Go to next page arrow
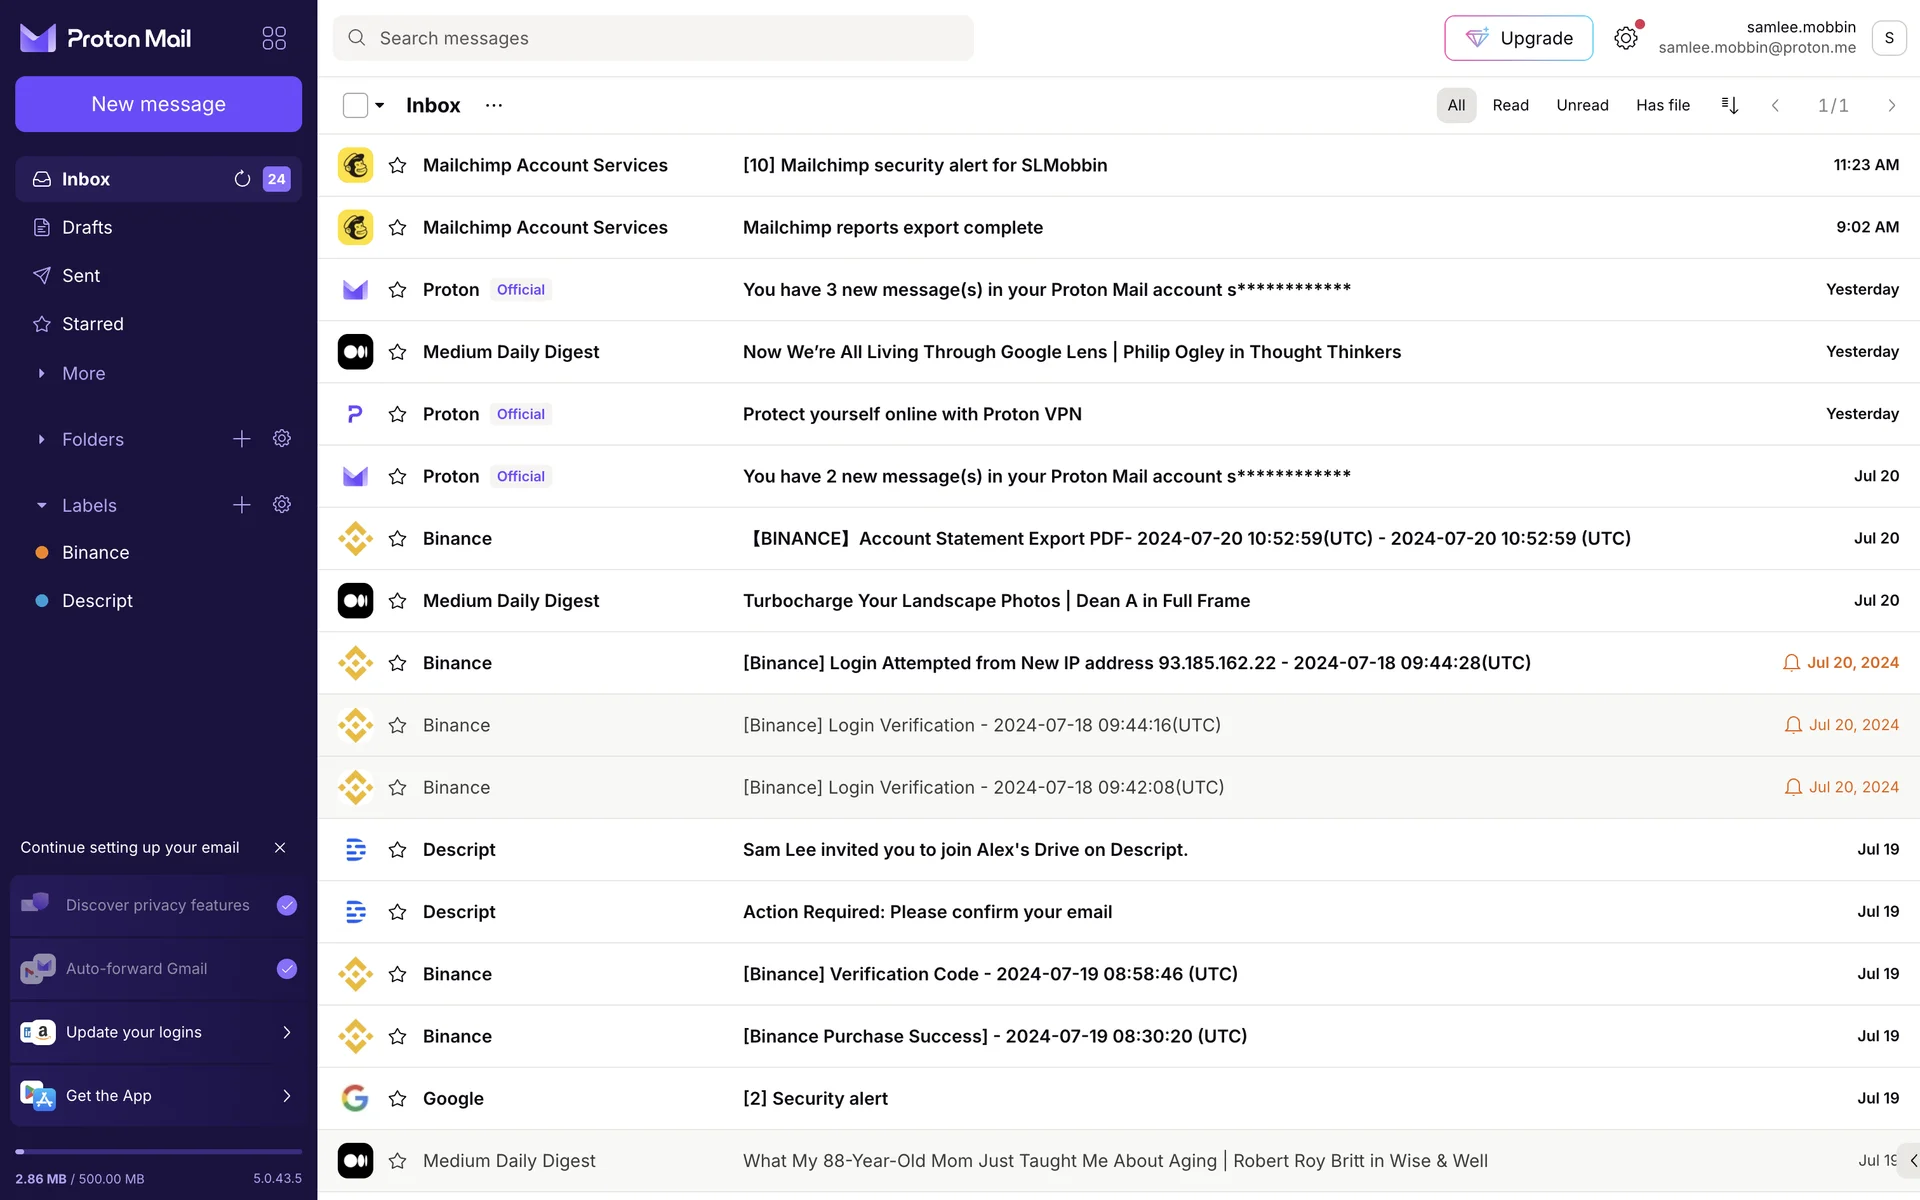The image size is (1920, 1200). (1891, 105)
